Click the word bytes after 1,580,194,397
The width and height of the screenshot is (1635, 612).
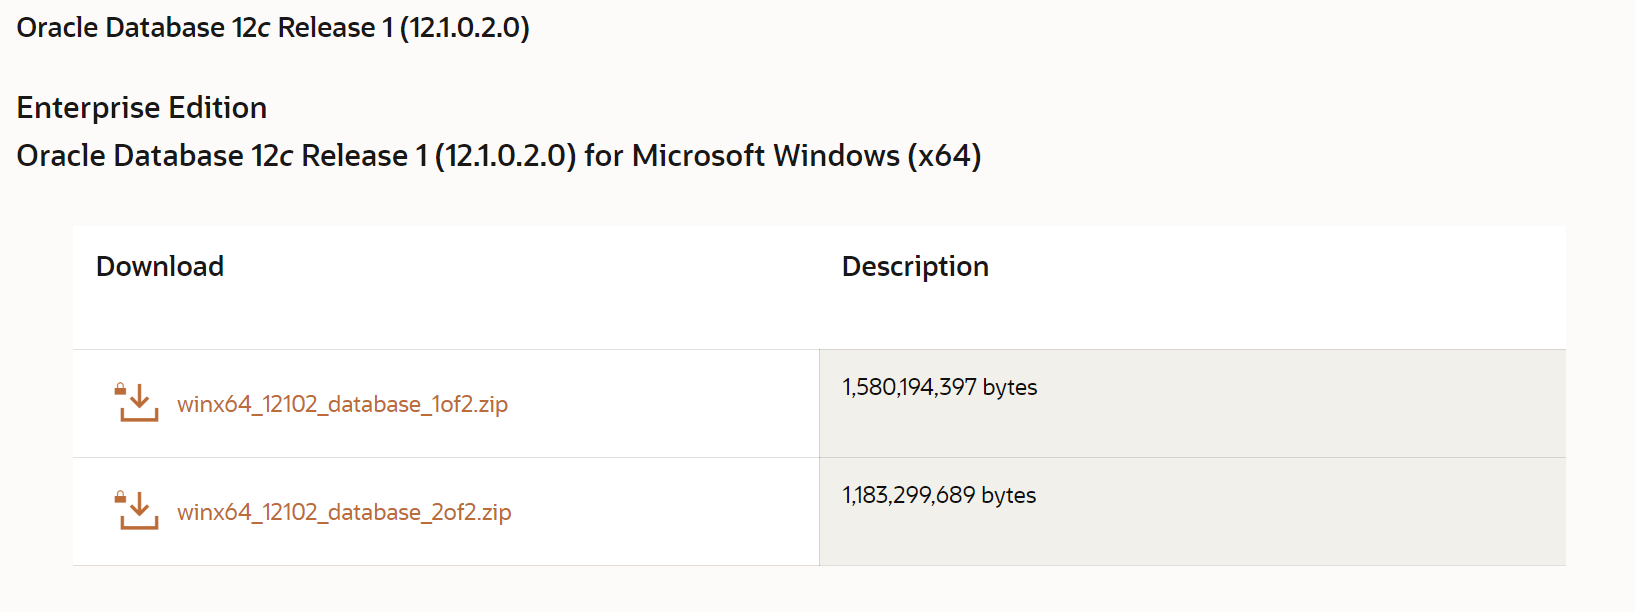coord(1010,388)
